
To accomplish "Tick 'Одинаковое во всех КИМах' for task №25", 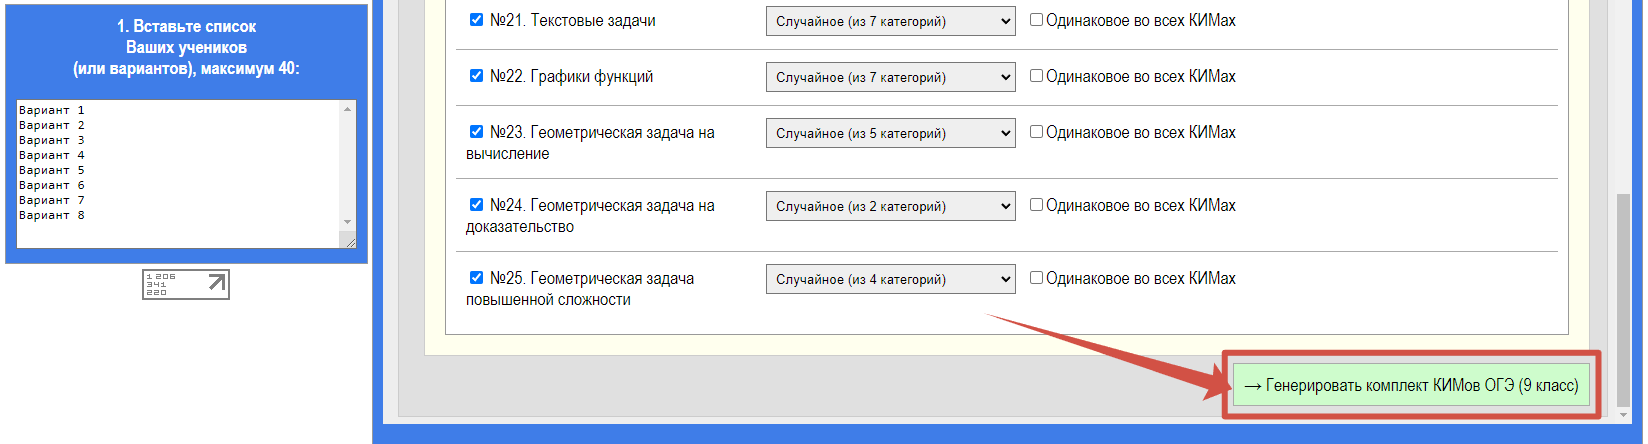I will point(1037,278).
